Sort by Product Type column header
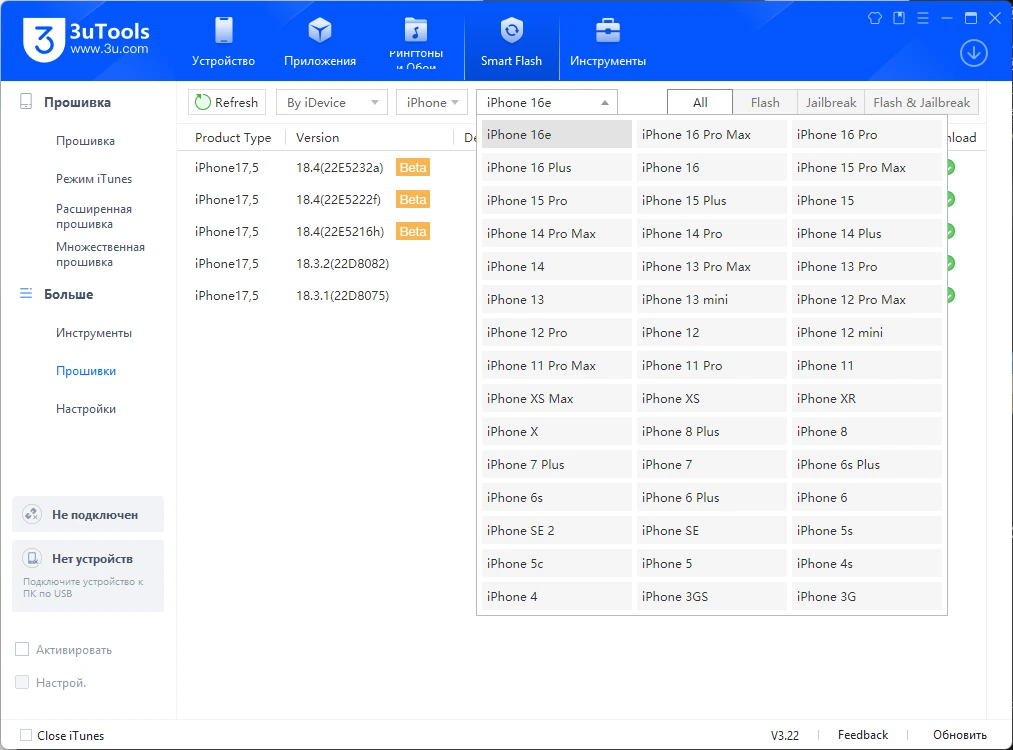 click(233, 138)
